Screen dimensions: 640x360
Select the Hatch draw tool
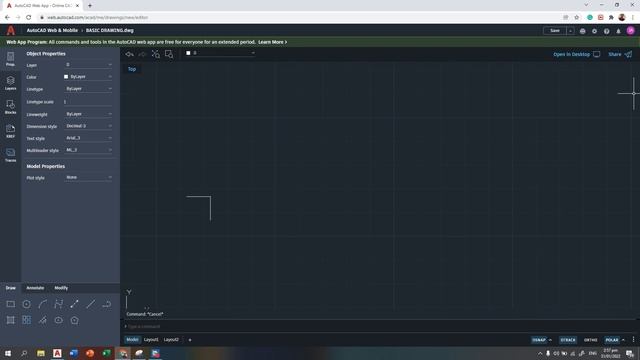[11, 320]
